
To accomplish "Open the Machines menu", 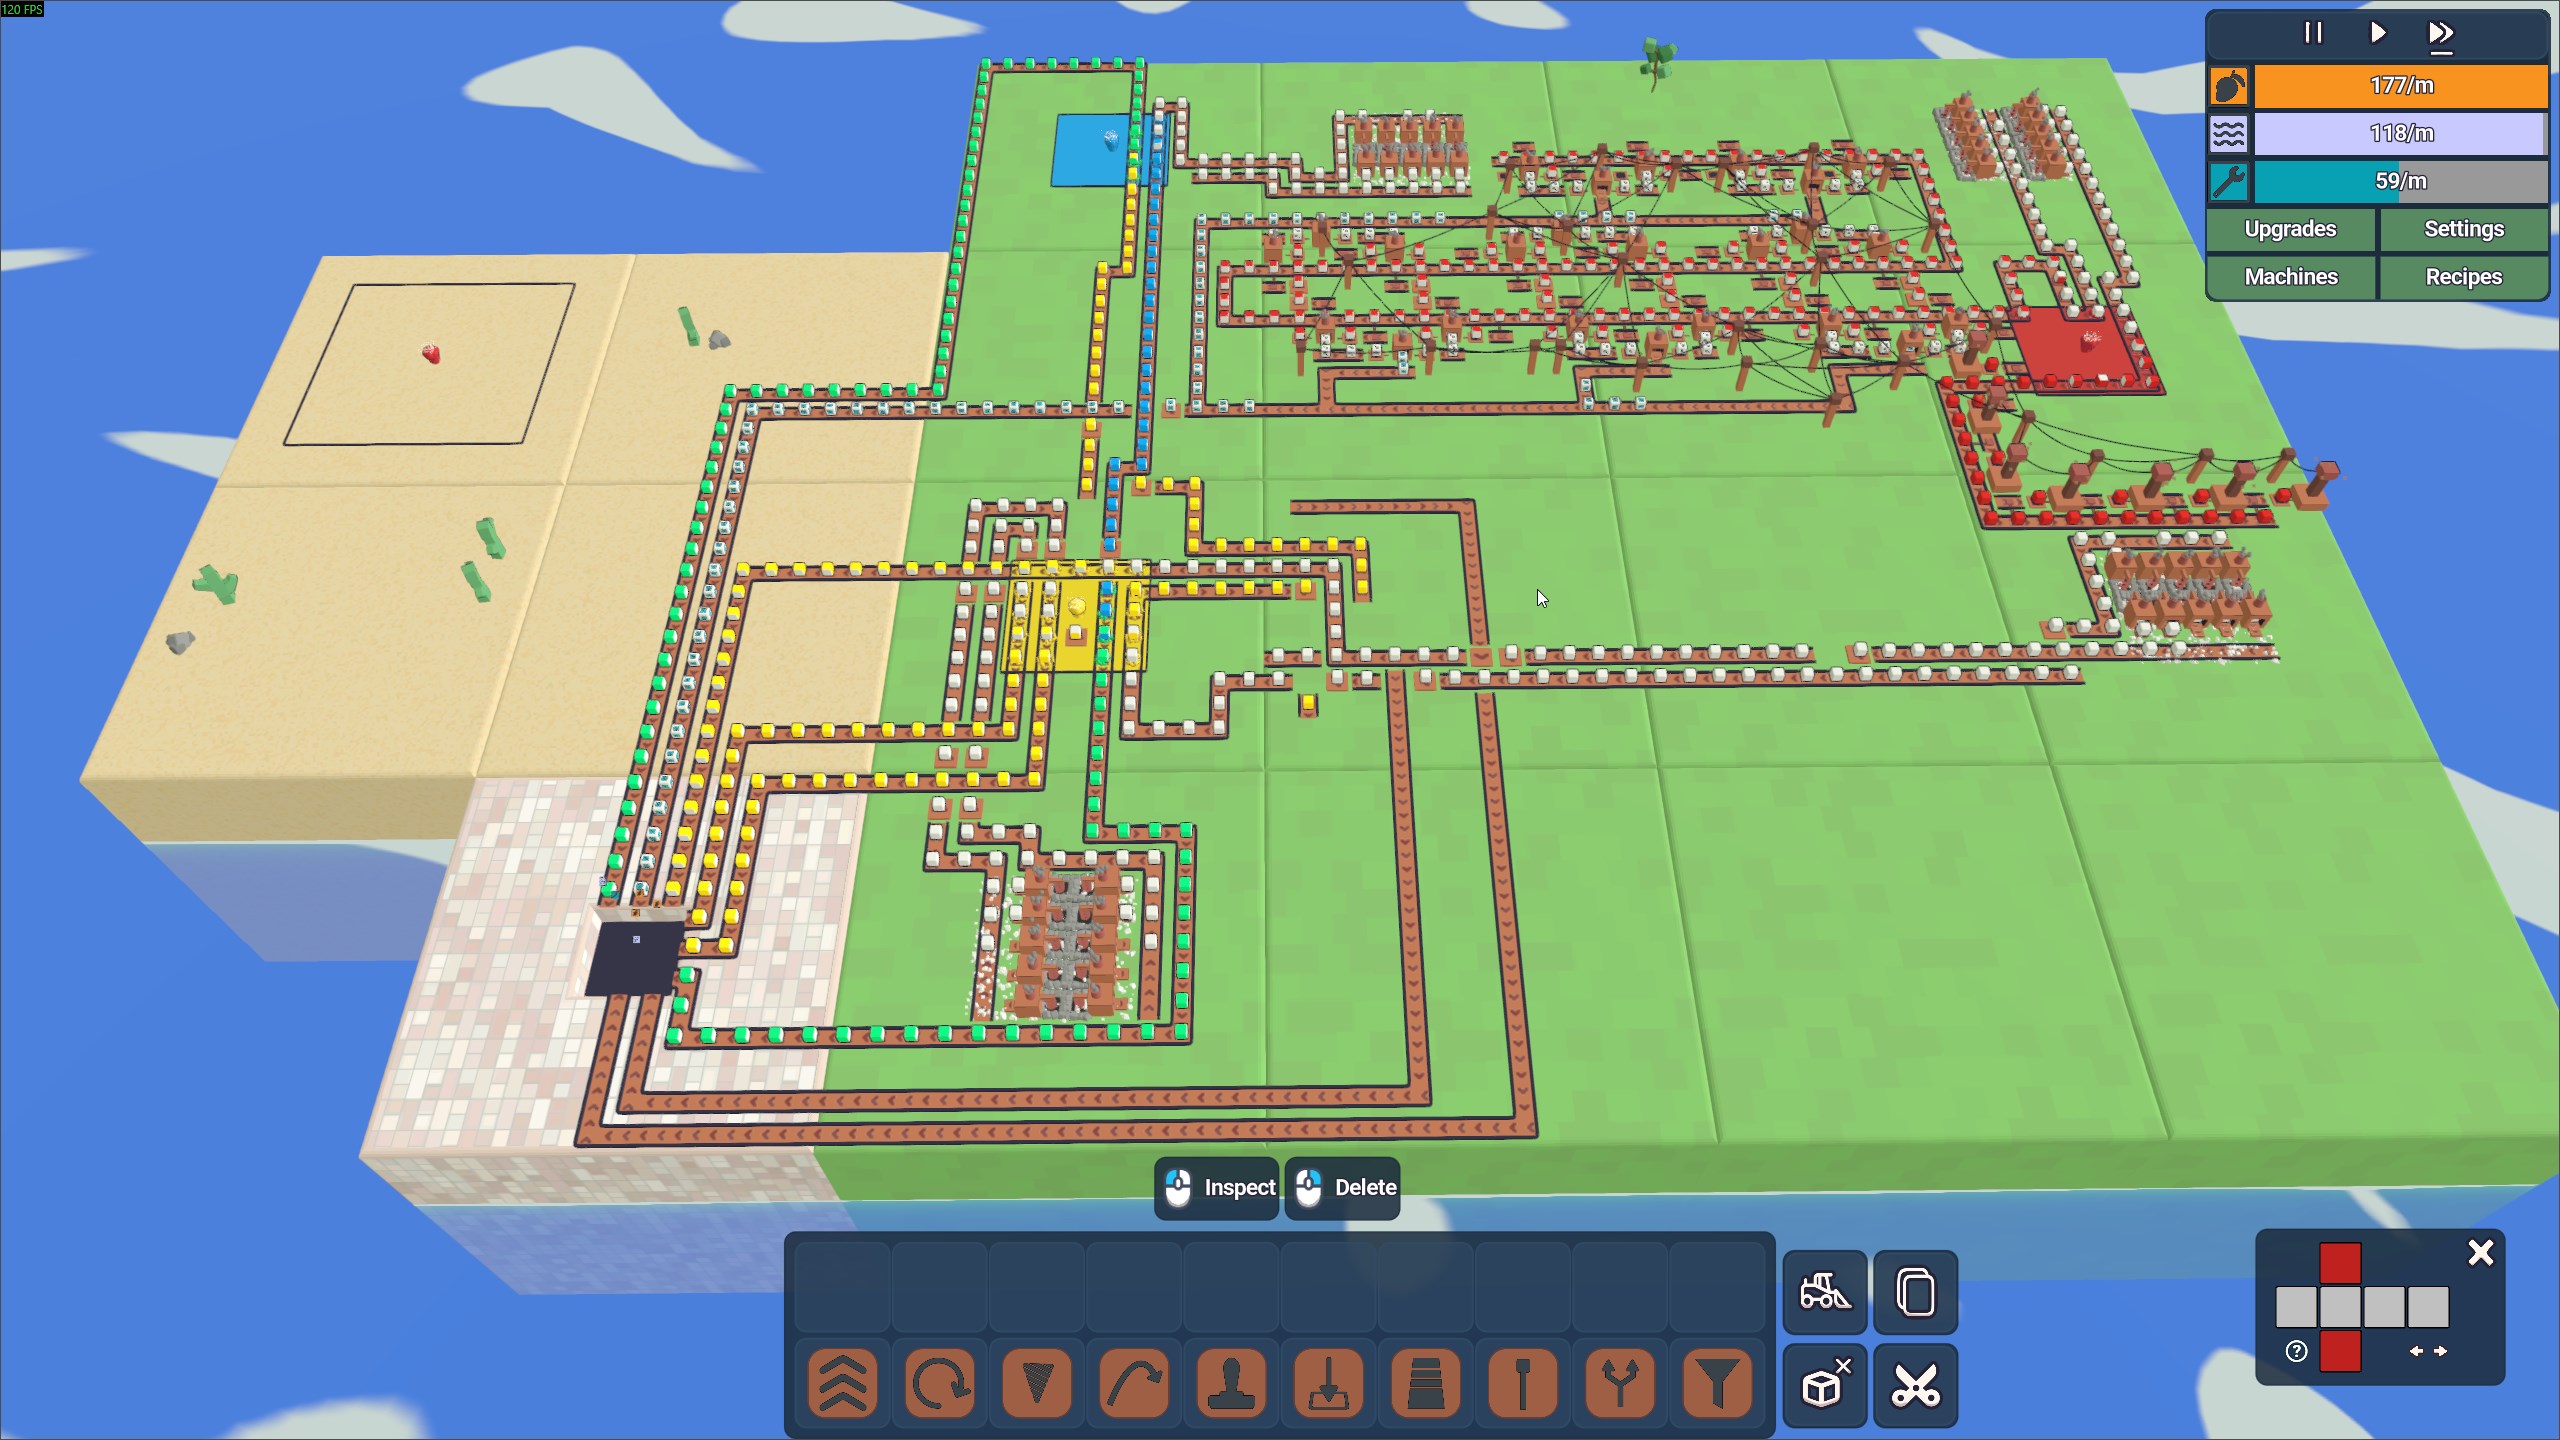I will (2290, 277).
